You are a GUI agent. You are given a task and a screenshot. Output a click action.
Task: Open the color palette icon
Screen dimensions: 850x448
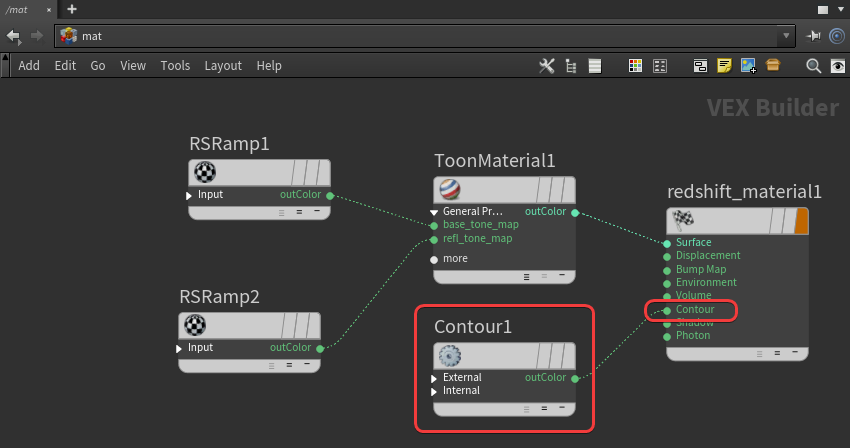pyautogui.click(x=635, y=66)
